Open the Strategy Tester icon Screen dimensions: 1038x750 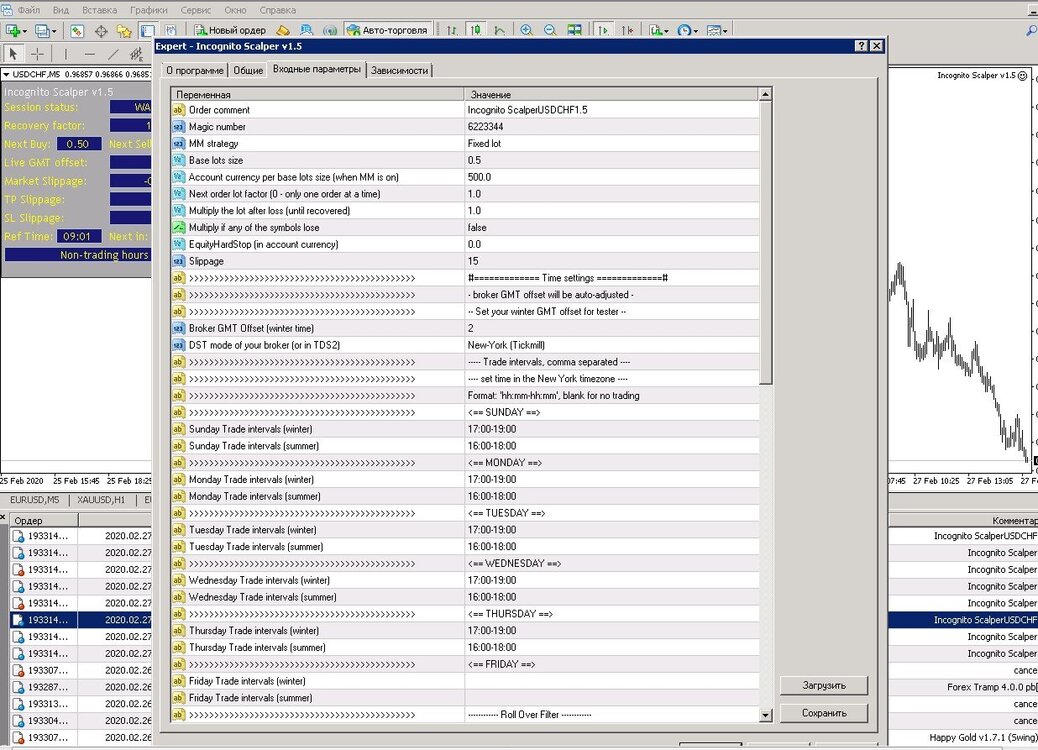pos(171,30)
